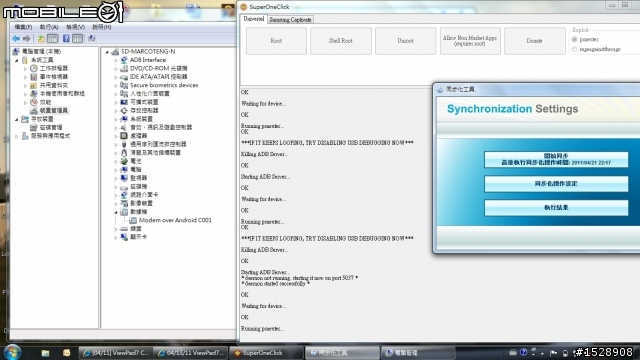Select Modem over Android C001 device
Viewport: 640px width, 360px height.
pos(175,220)
